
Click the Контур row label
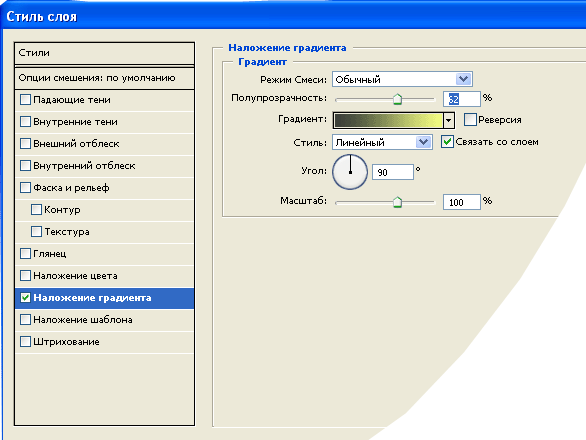point(62,210)
